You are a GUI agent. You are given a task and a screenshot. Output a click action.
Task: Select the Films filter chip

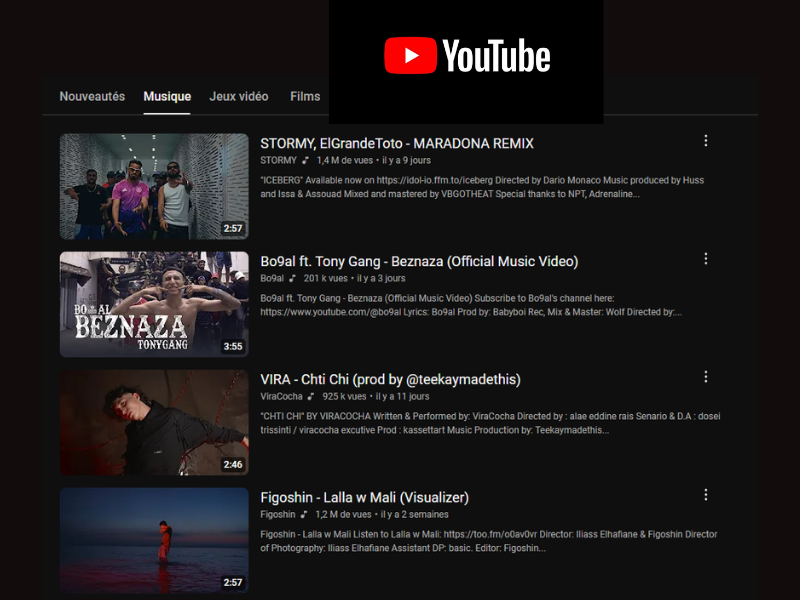(304, 96)
